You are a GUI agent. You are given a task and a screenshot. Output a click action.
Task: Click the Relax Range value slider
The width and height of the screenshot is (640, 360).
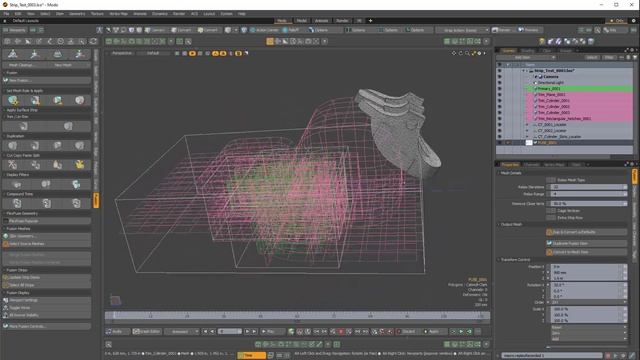(588, 194)
